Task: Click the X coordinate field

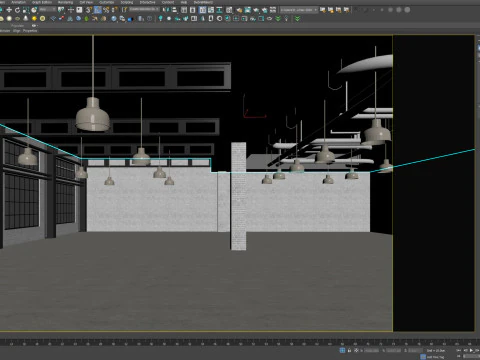Action: coord(371,350)
